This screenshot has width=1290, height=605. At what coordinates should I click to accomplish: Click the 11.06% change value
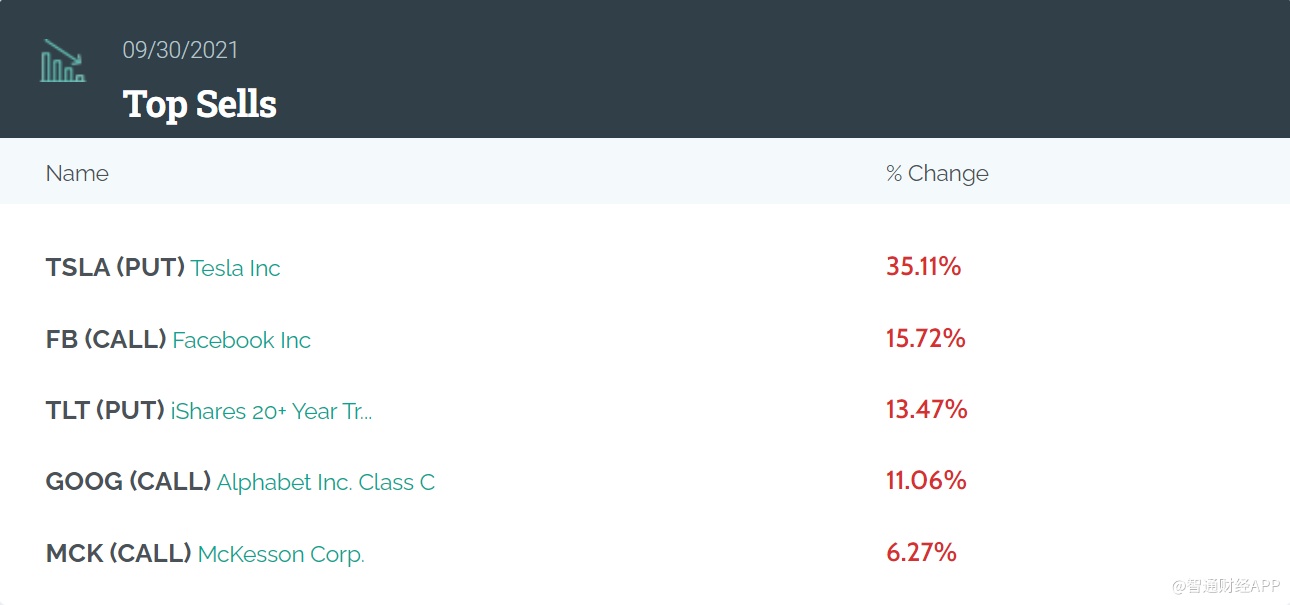(x=926, y=480)
